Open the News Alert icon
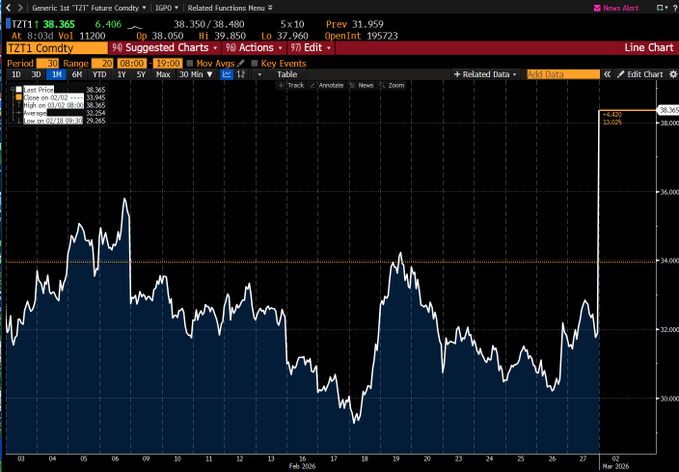Screen dimensions: 679x472 point(597,7)
